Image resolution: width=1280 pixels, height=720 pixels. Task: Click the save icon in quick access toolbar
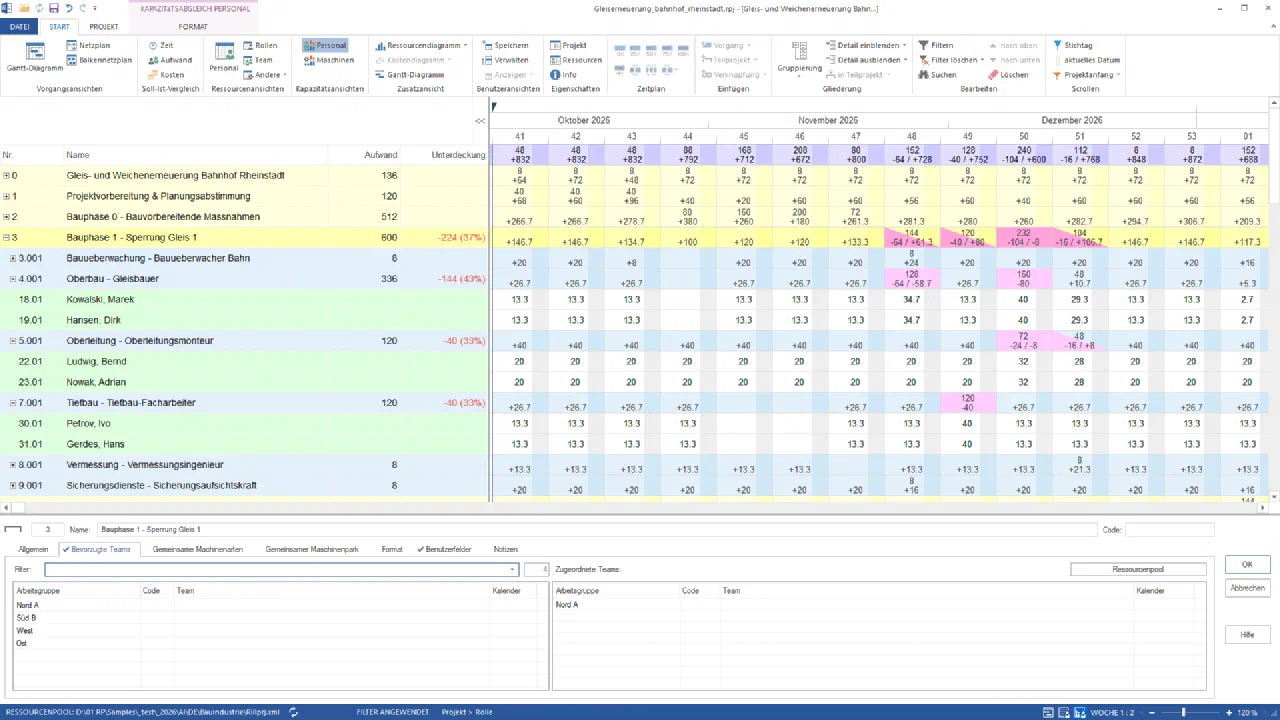[53, 8]
